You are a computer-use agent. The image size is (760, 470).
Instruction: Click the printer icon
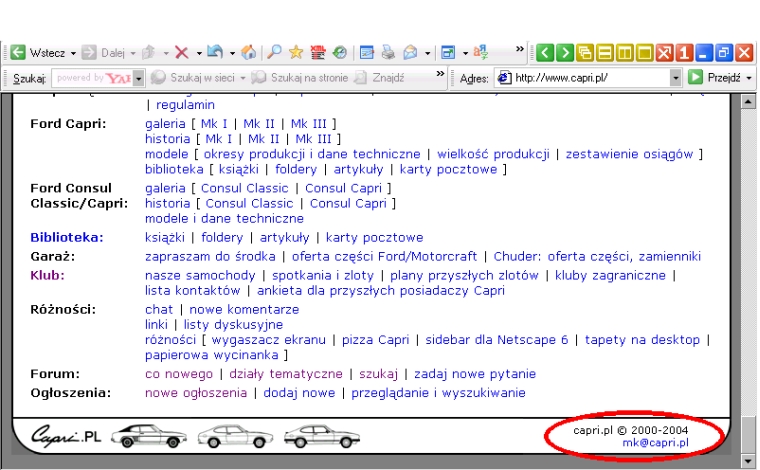388,52
